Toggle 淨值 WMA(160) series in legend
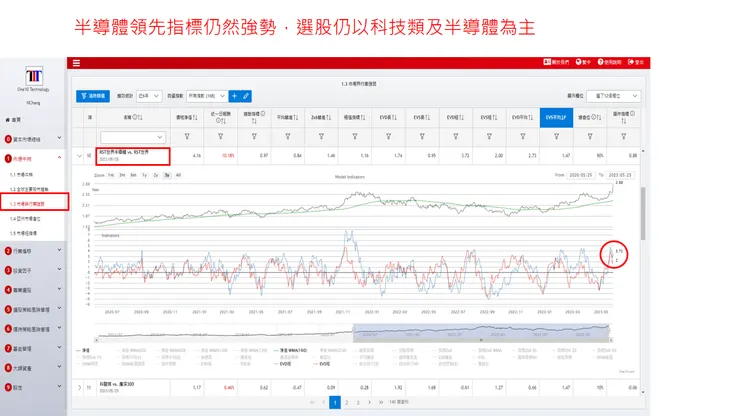Viewport: 740px width, 416px height. pyautogui.click(x=290, y=350)
